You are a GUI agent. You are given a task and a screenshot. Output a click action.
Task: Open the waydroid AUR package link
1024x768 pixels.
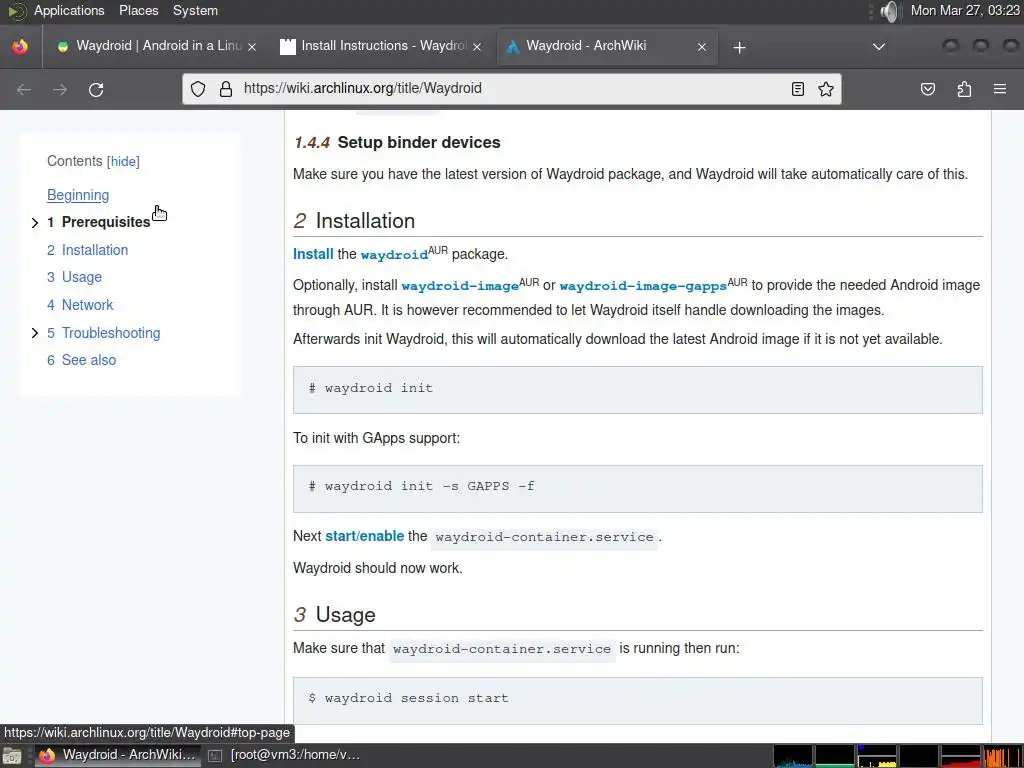[394, 255]
